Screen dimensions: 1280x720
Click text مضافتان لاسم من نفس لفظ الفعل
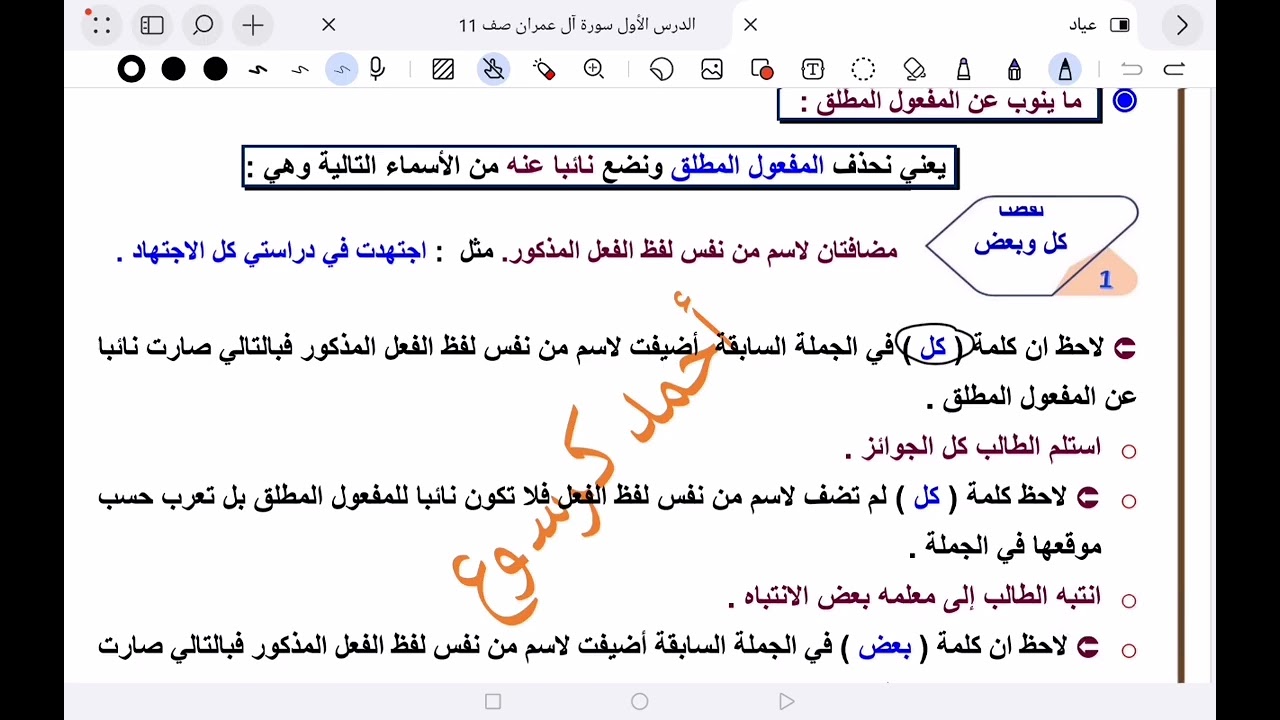pyautogui.click(x=698, y=251)
